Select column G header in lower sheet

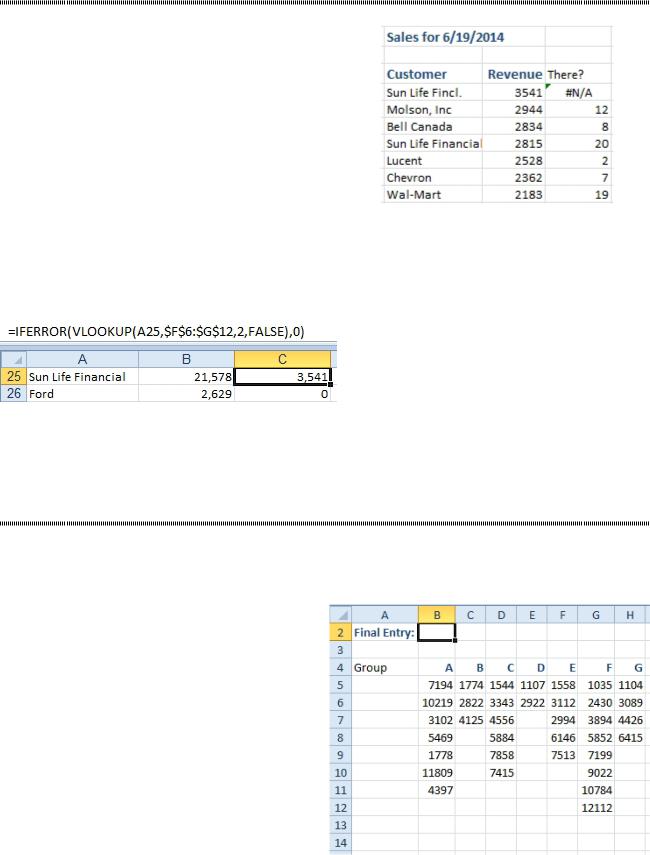click(595, 615)
